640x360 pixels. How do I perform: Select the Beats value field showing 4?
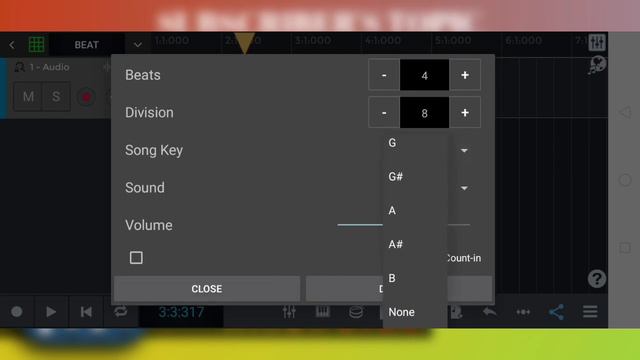[424, 75]
